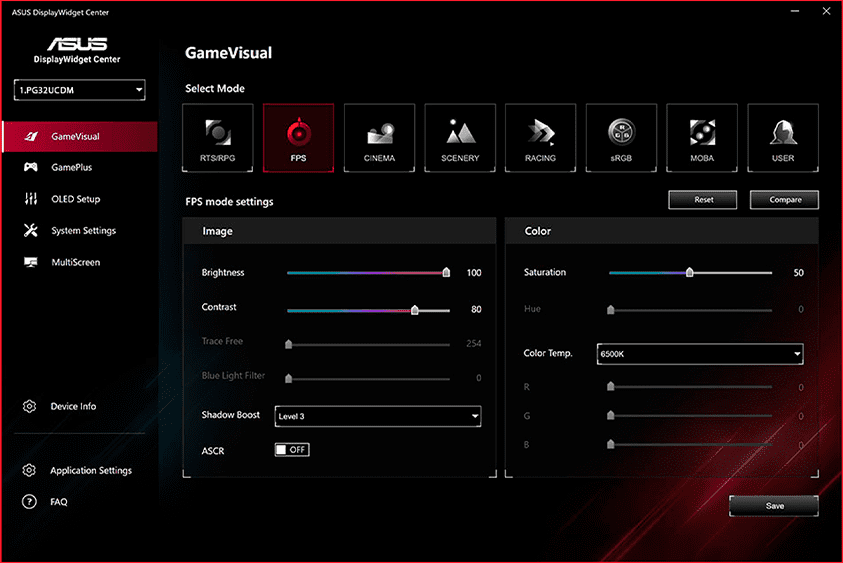
Task: Click the Device Info gear icon
Action: [30, 407]
